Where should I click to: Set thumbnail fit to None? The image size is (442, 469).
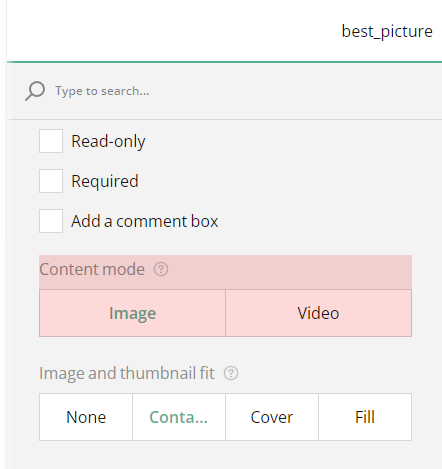[86, 417]
